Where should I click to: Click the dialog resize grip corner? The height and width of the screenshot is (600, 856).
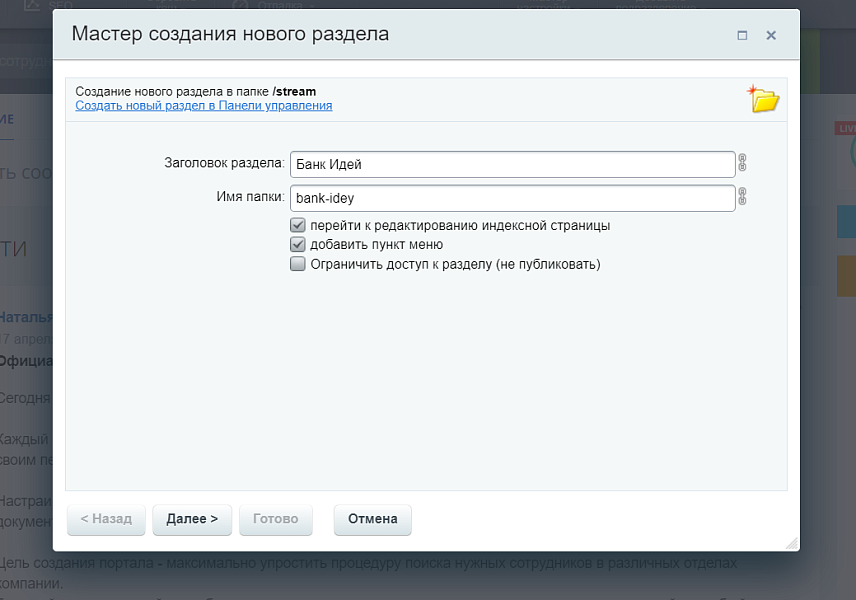tap(791, 543)
